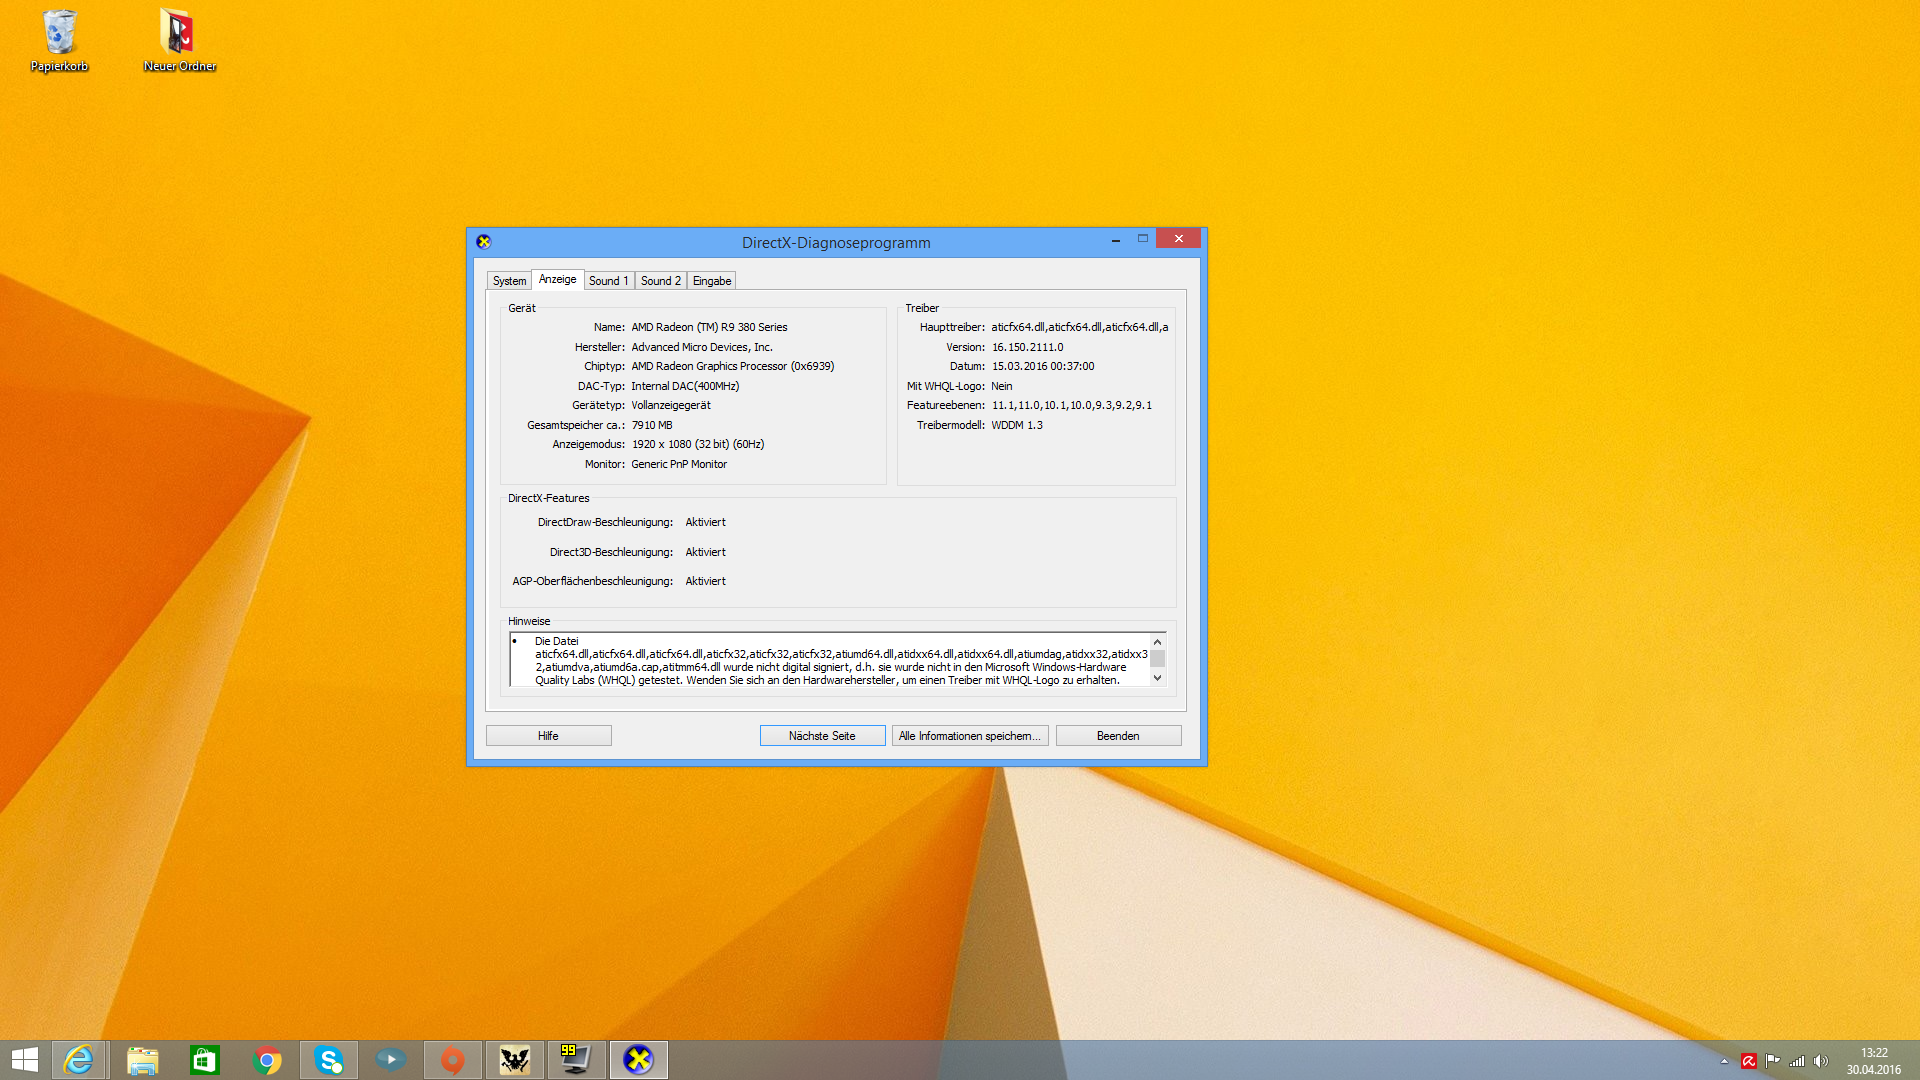Open the Papierkorb recycle bin icon
The height and width of the screenshot is (1080, 1920).
[59, 40]
